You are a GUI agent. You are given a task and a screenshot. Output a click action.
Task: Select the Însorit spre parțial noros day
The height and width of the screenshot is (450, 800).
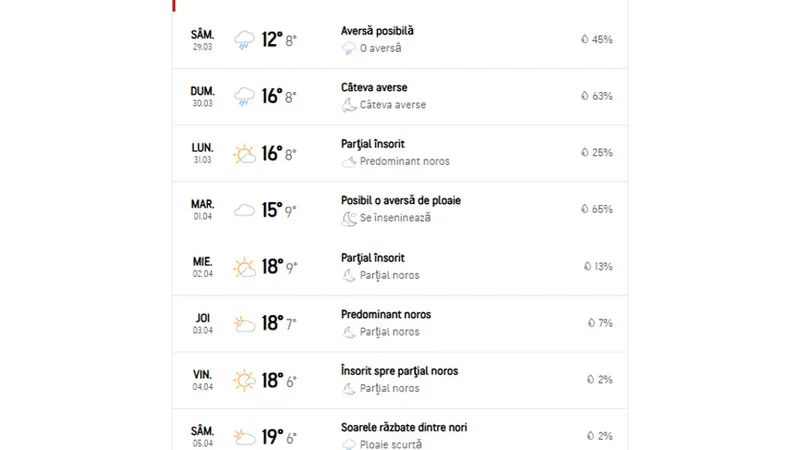(400, 380)
